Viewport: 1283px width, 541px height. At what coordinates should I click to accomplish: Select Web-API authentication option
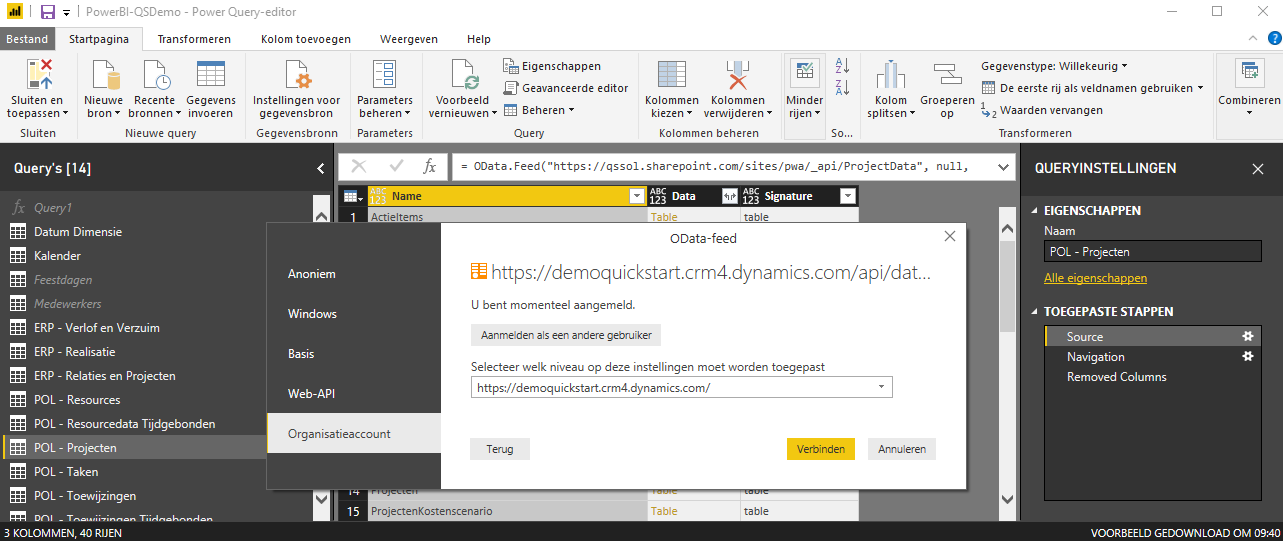354,393
